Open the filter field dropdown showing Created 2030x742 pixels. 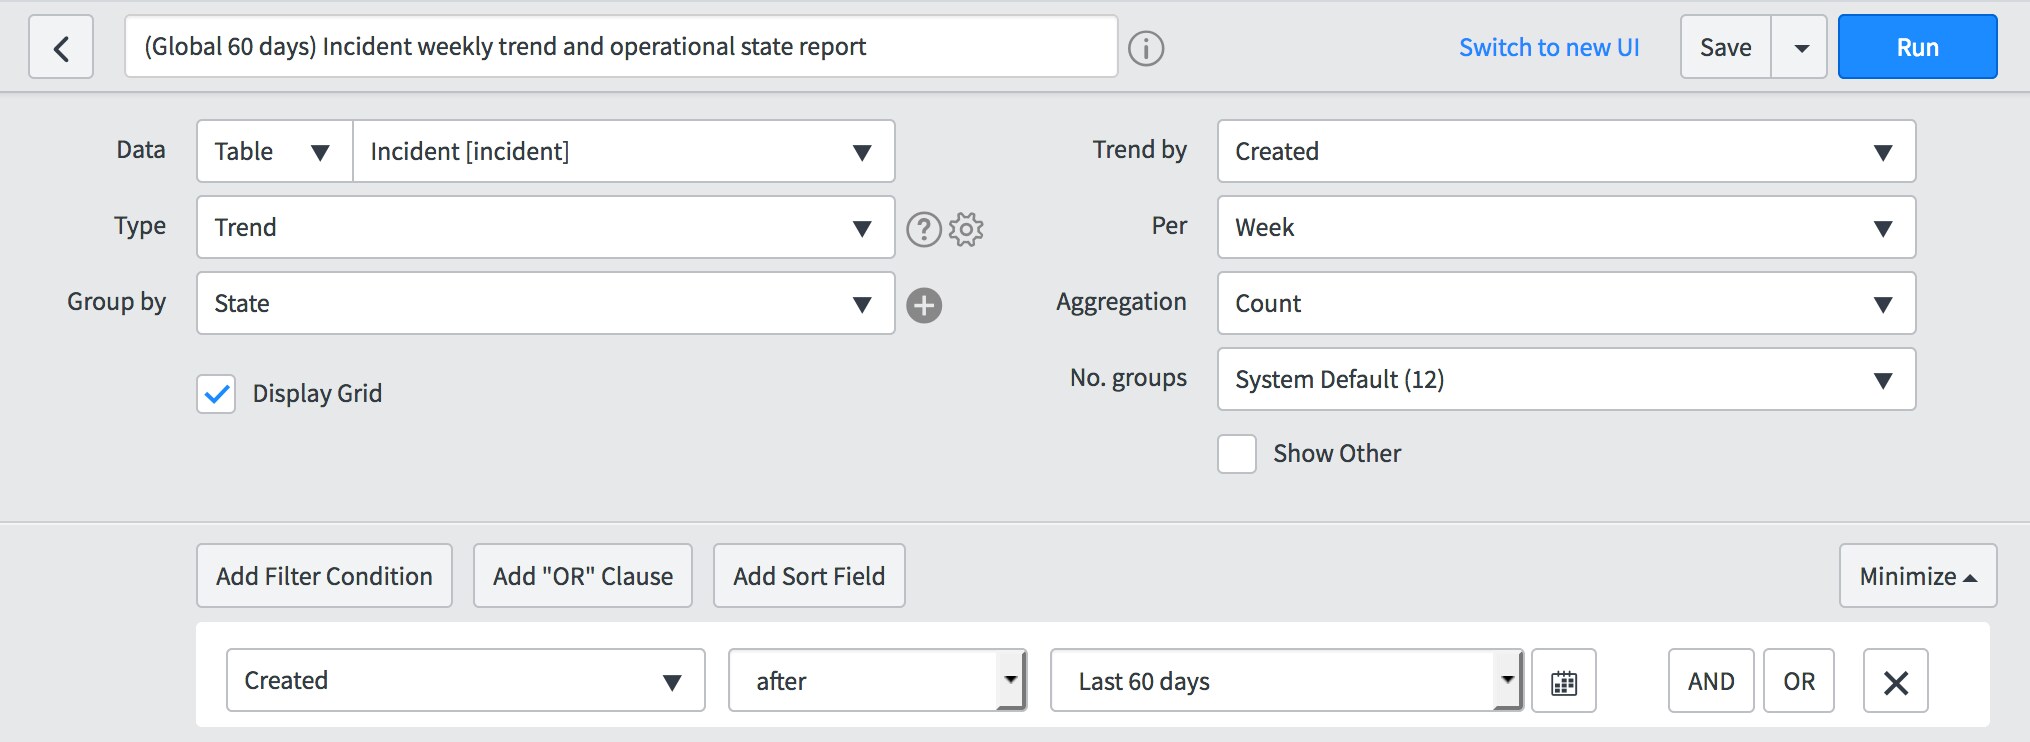[x=466, y=680]
